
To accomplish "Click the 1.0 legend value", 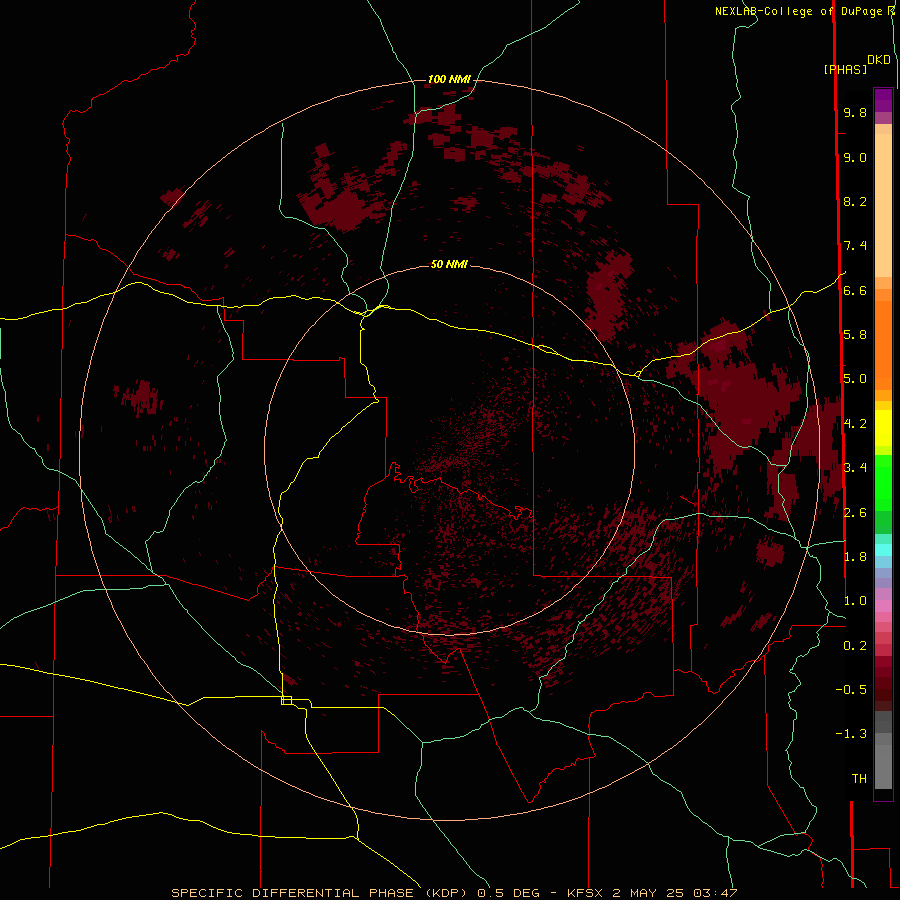I will coord(855,602).
